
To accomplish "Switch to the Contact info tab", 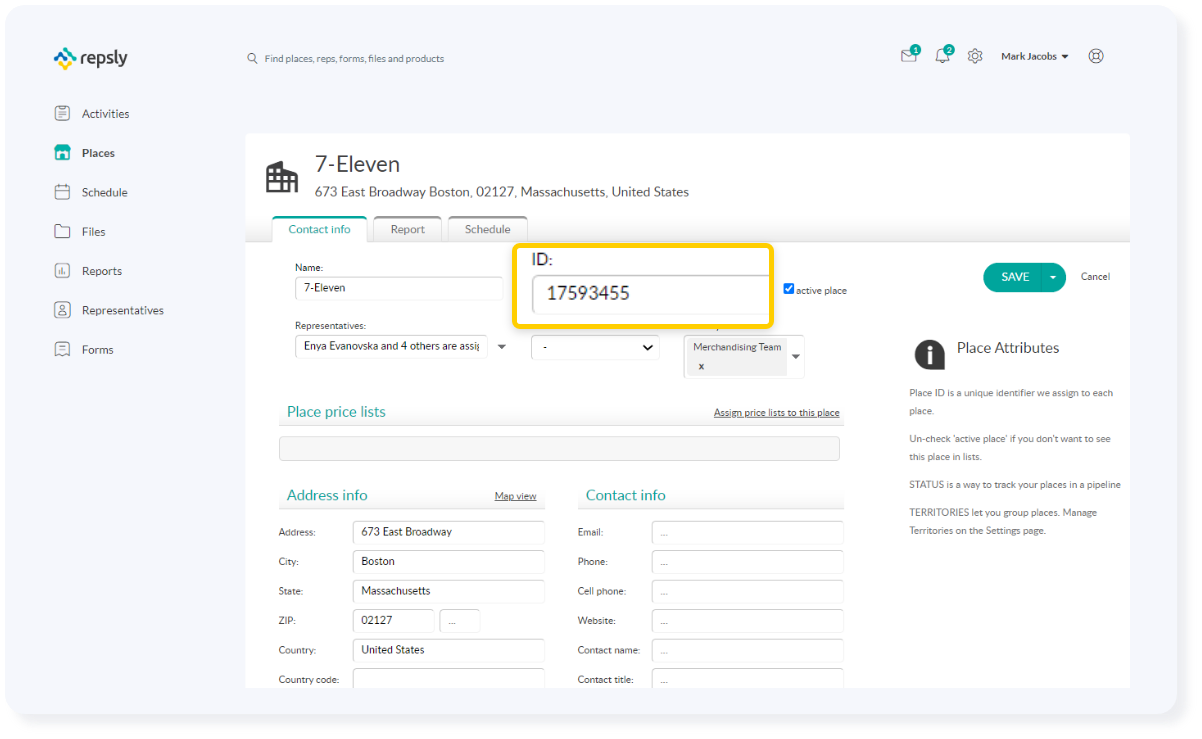I will click(x=319, y=229).
